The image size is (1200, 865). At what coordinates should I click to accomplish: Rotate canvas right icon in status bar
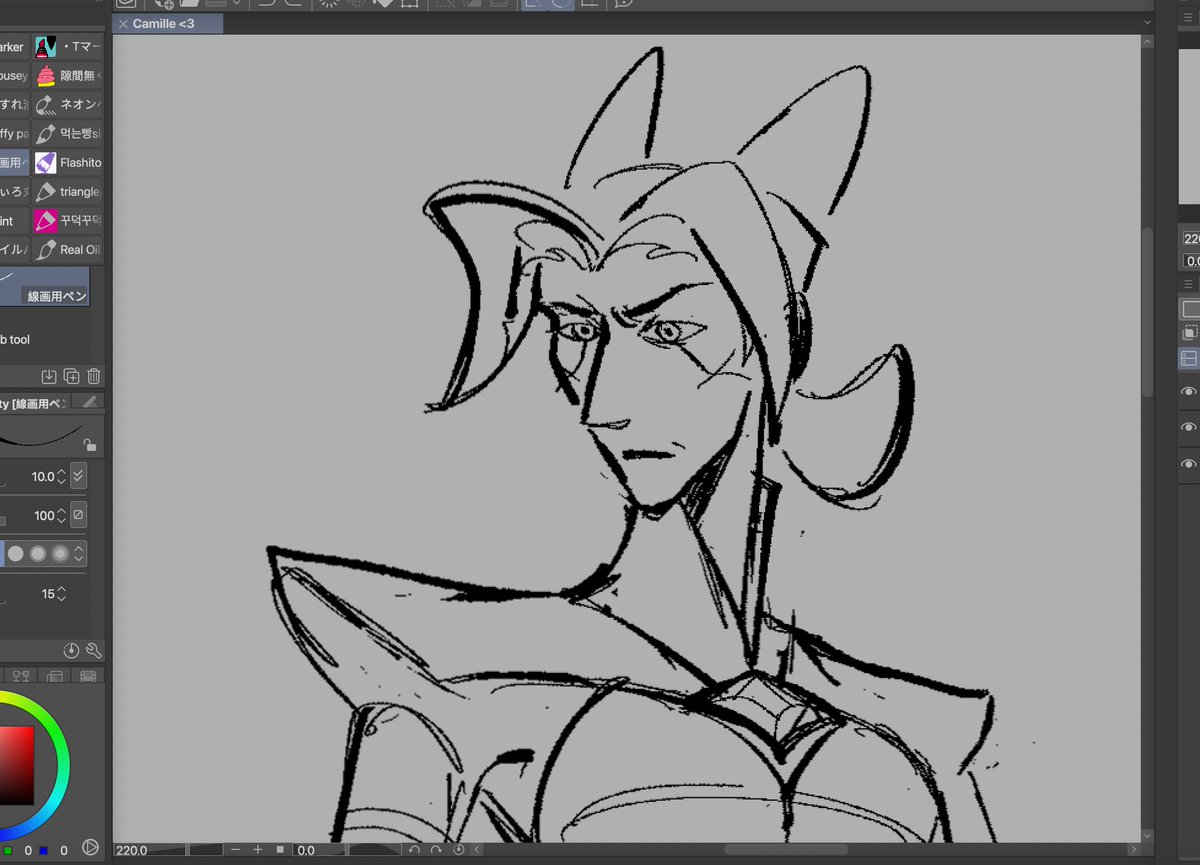pyautogui.click(x=436, y=850)
